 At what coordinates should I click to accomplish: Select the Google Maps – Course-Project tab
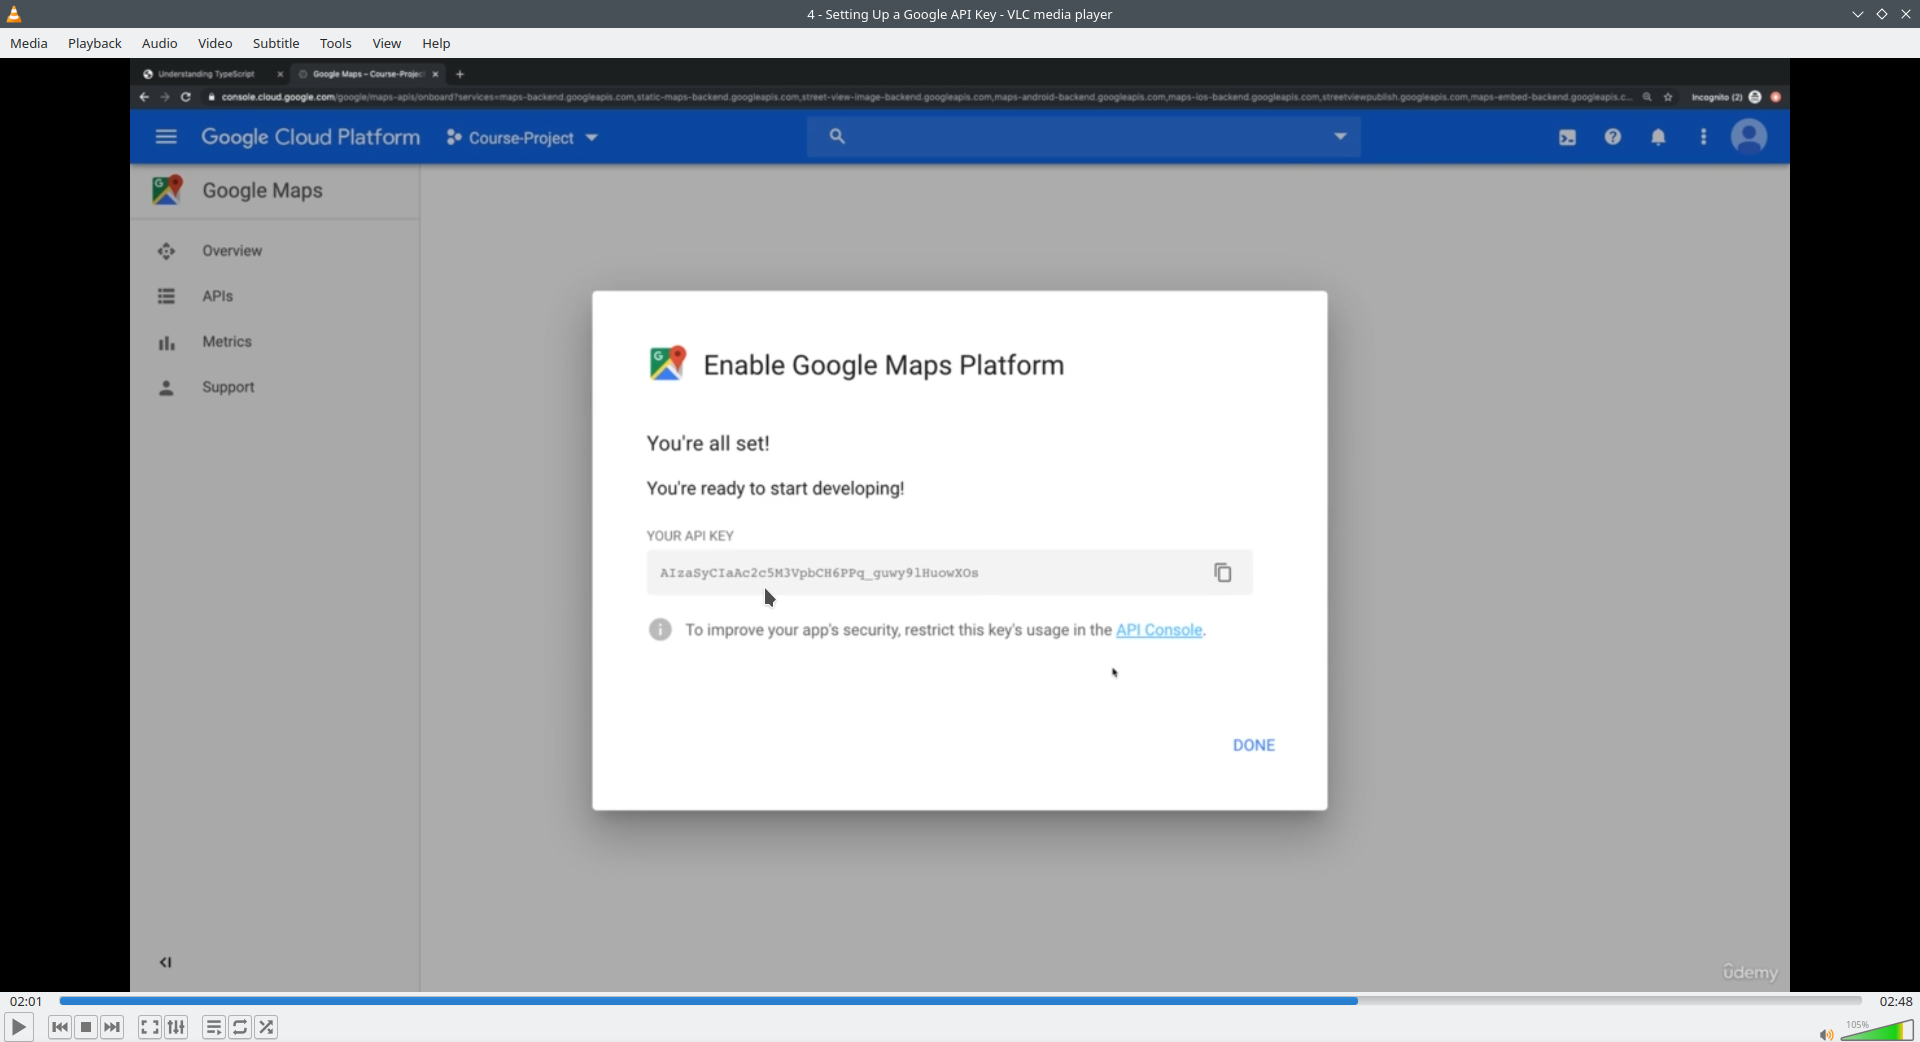pos(368,74)
